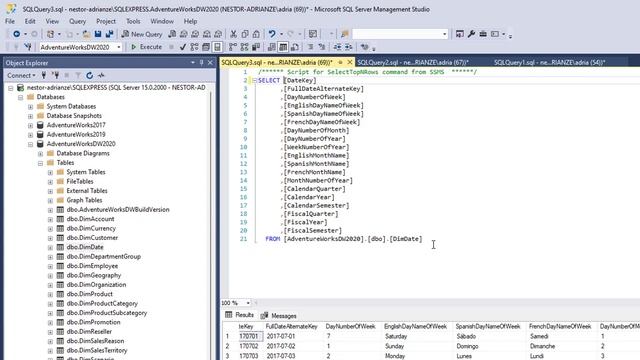Collapse the Tables folder node

[40, 163]
